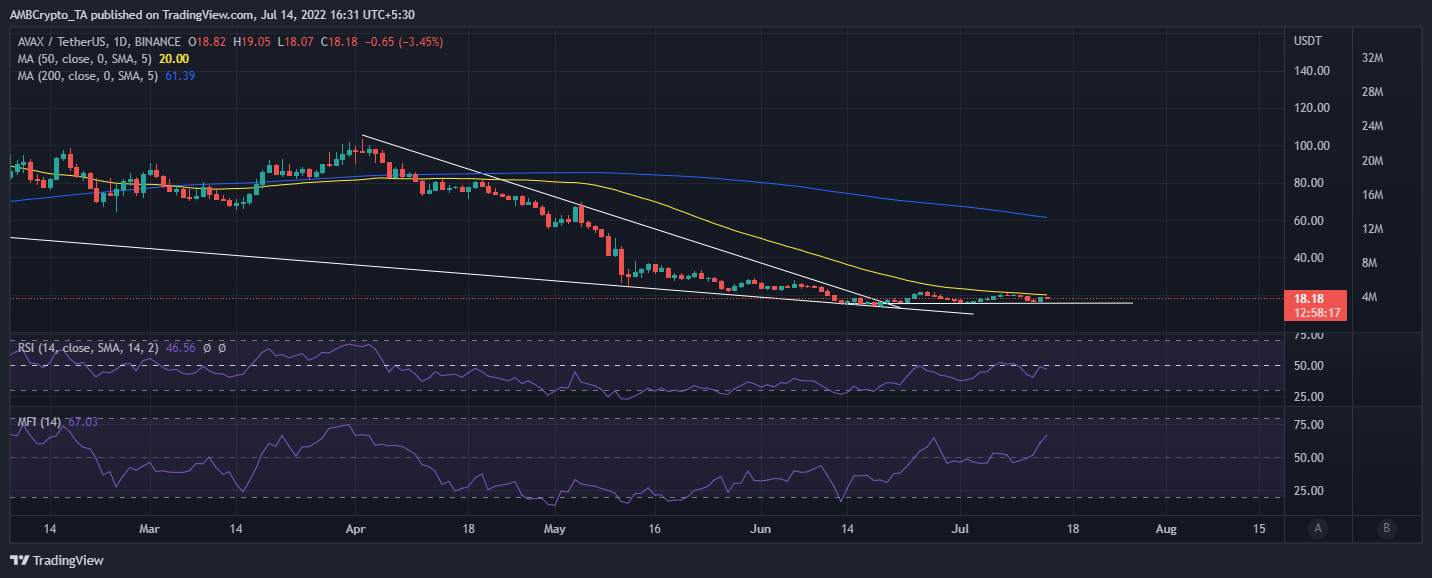
Task: Click the 4M volume scale label
Action: coord(1369,298)
